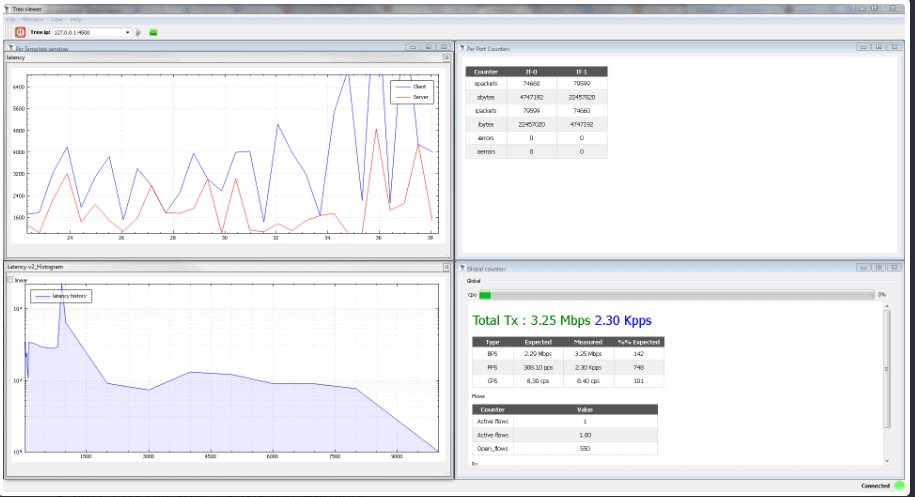Open the View menu
Viewport: 915px width, 497px height.
point(57,20)
